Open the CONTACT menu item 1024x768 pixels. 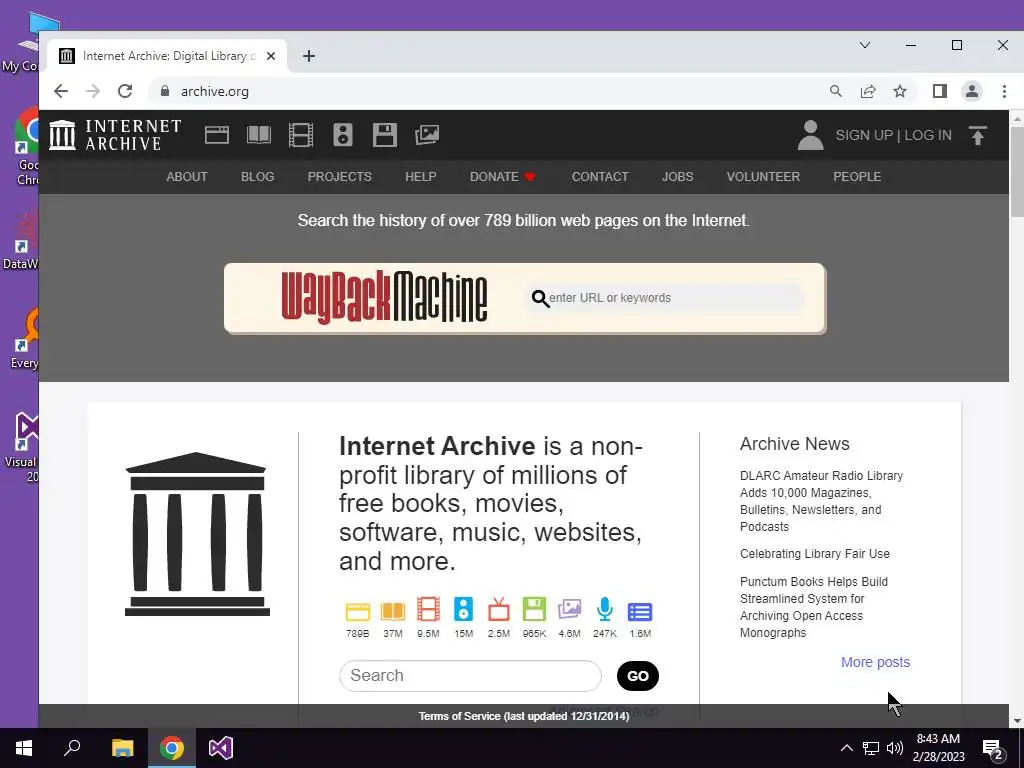(x=600, y=177)
